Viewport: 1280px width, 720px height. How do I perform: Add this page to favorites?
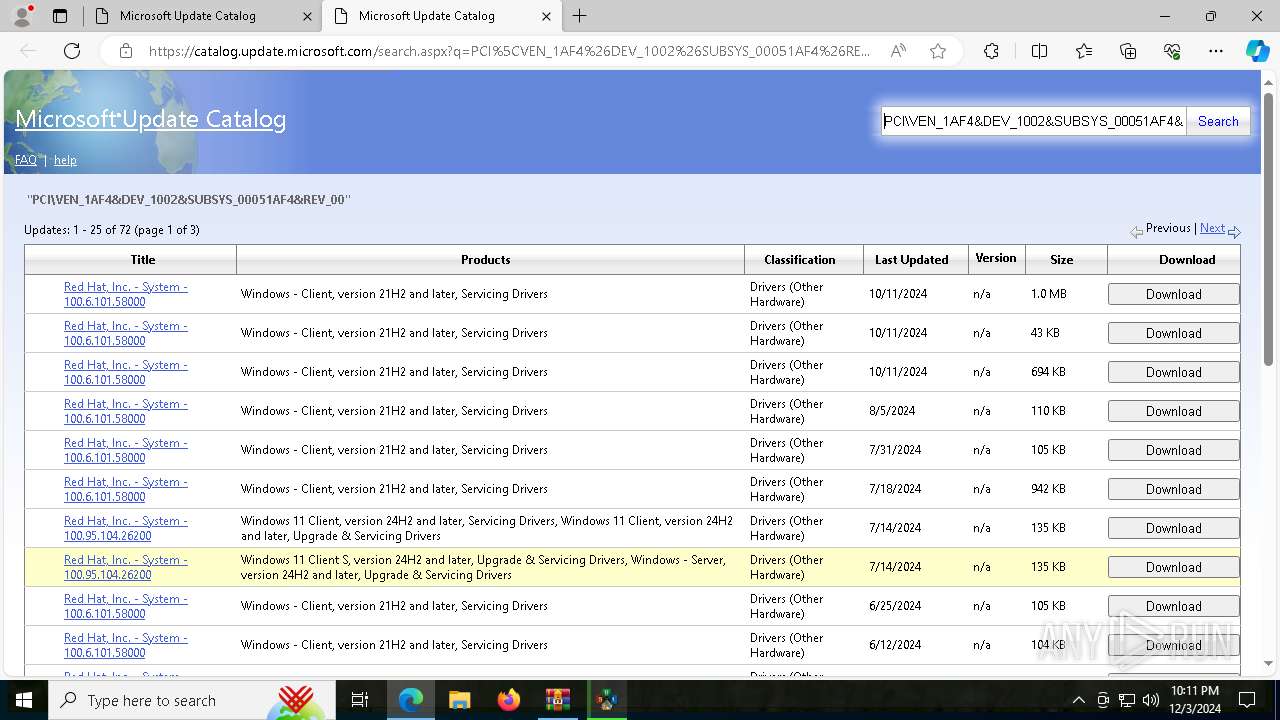(938, 51)
